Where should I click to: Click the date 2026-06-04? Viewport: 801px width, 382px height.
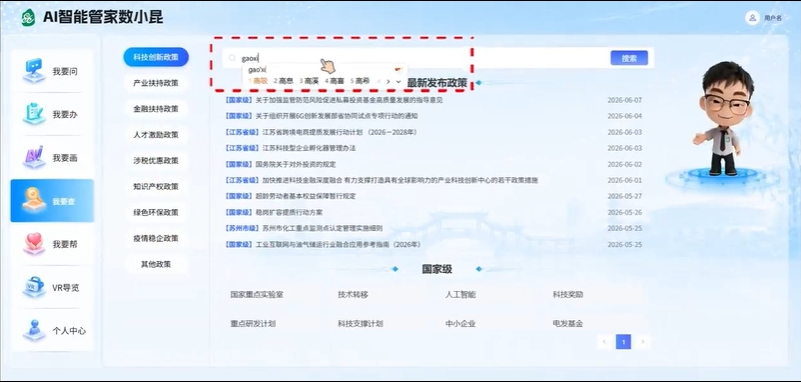click(624, 116)
